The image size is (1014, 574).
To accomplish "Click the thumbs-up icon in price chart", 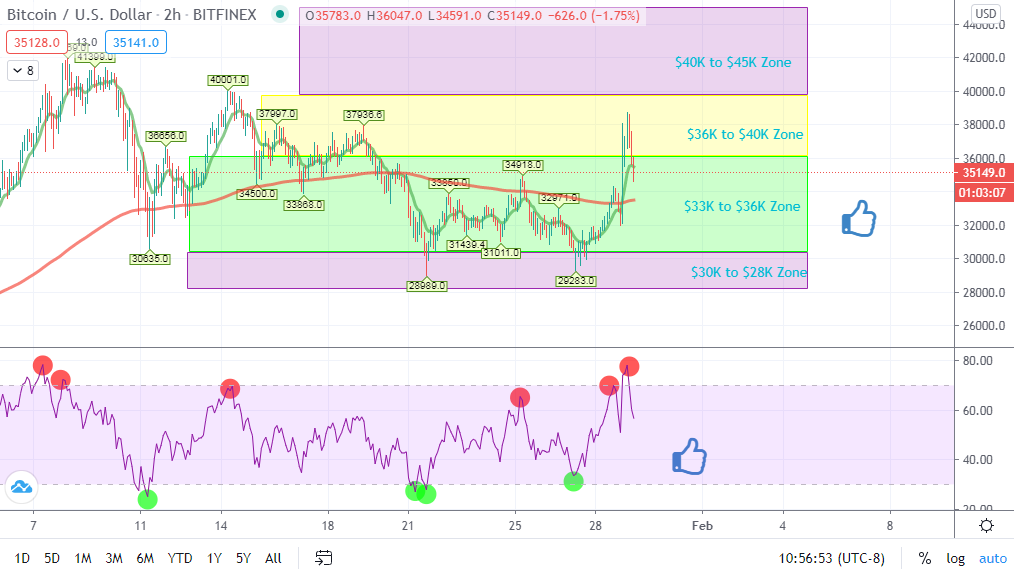I will [x=859, y=218].
